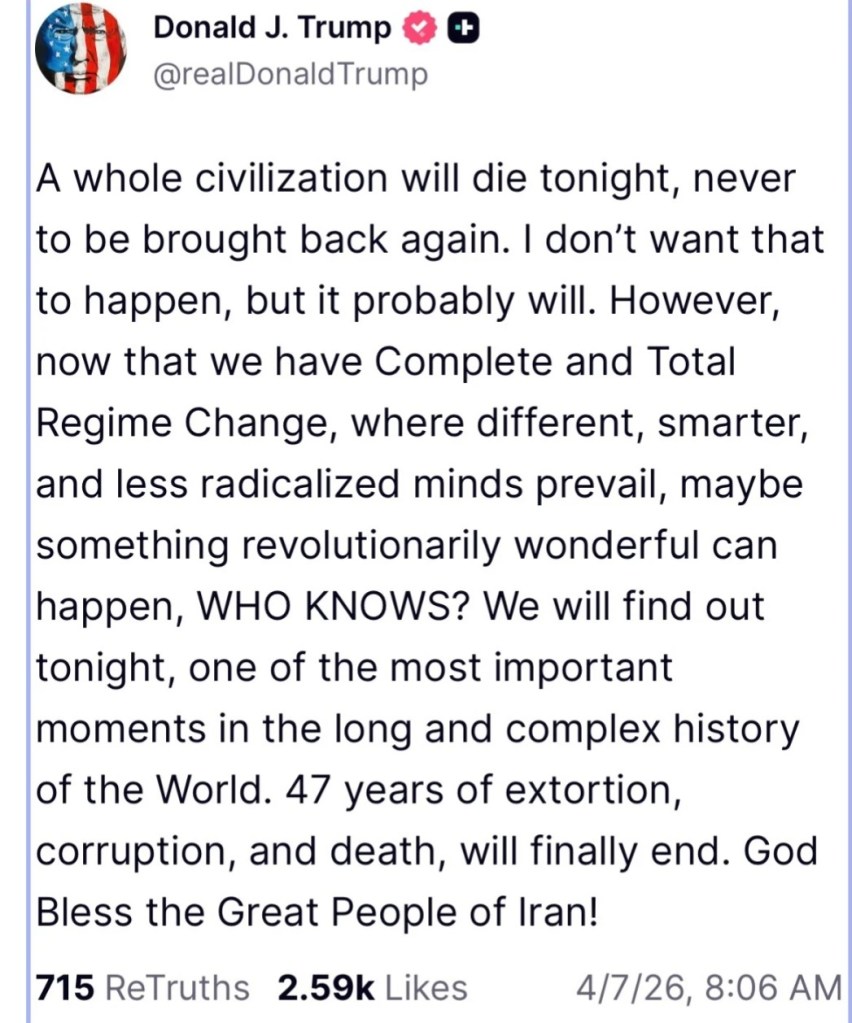Click the 2.59k count in the stats
The height and width of the screenshot is (1023, 852).
coord(326,988)
